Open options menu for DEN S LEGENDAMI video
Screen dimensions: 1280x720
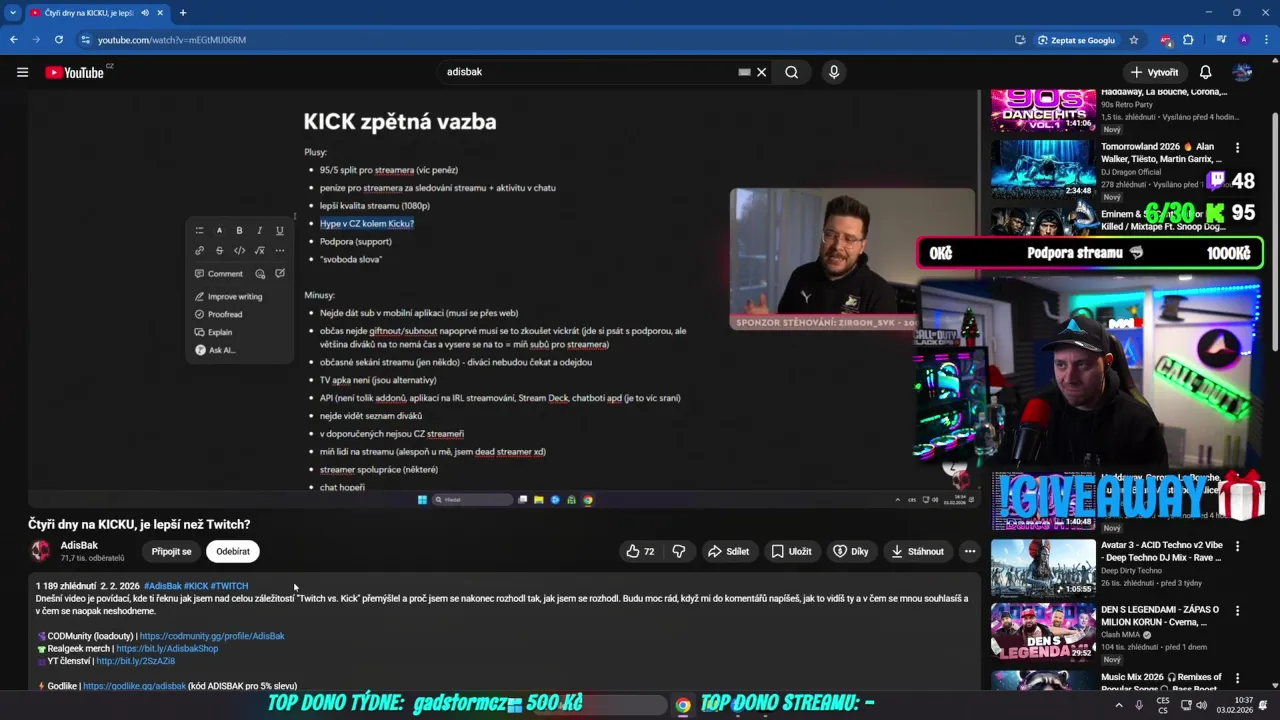(1237, 610)
